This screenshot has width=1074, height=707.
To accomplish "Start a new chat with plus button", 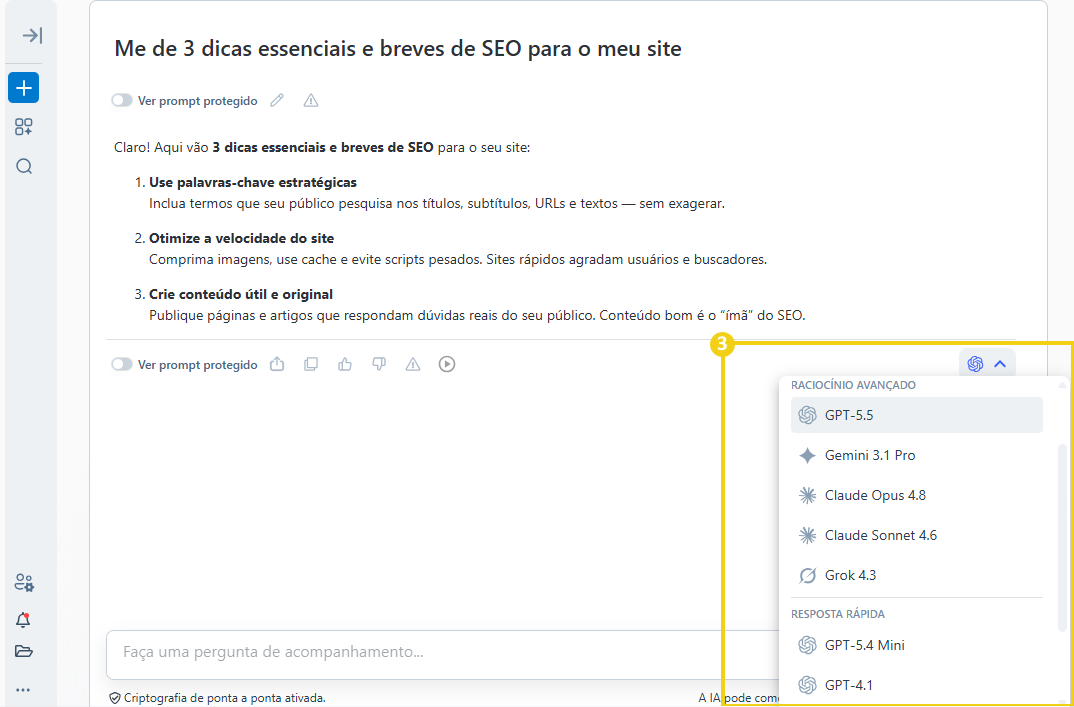I will pos(23,88).
